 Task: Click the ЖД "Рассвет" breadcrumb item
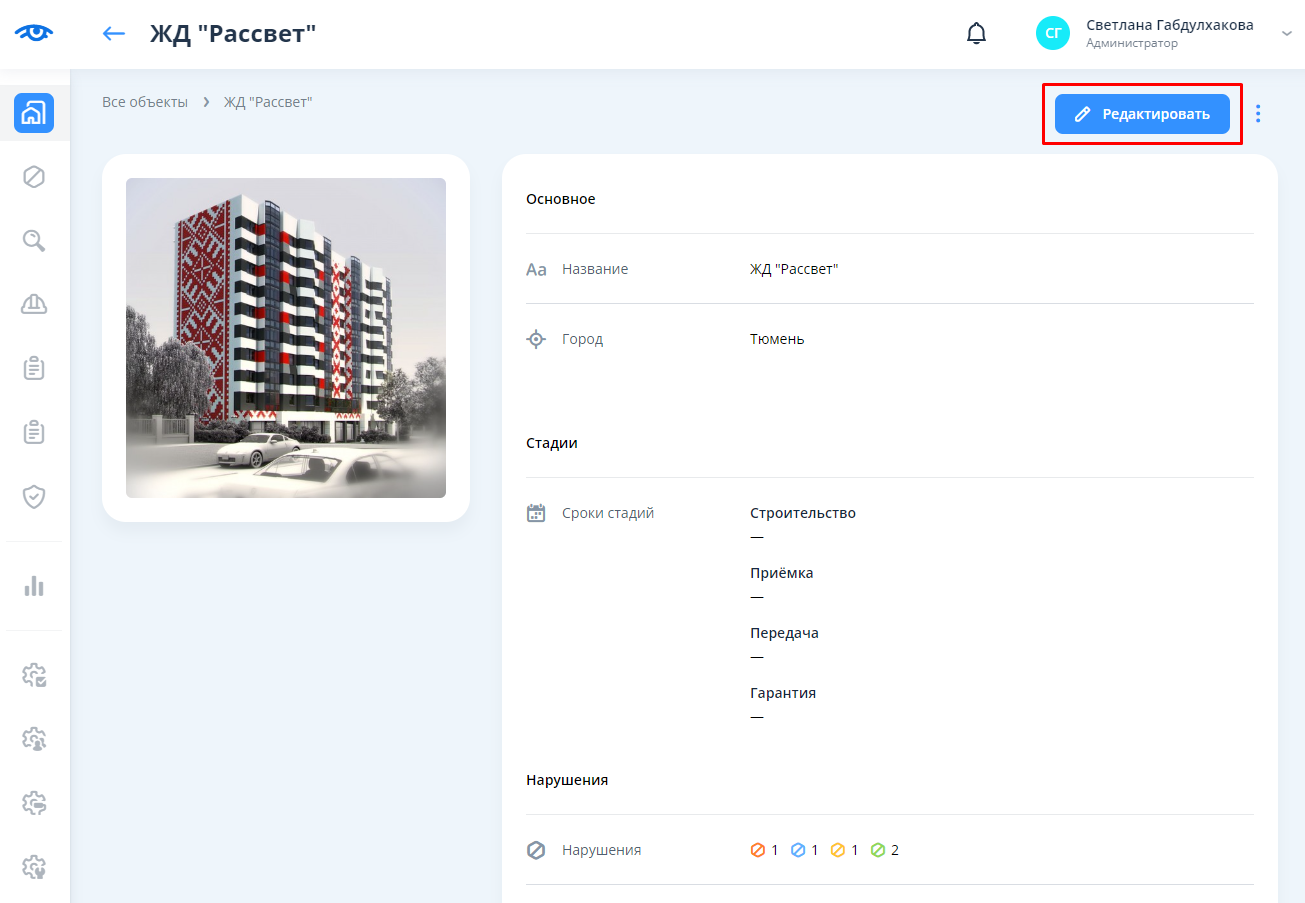pos(268,102)
